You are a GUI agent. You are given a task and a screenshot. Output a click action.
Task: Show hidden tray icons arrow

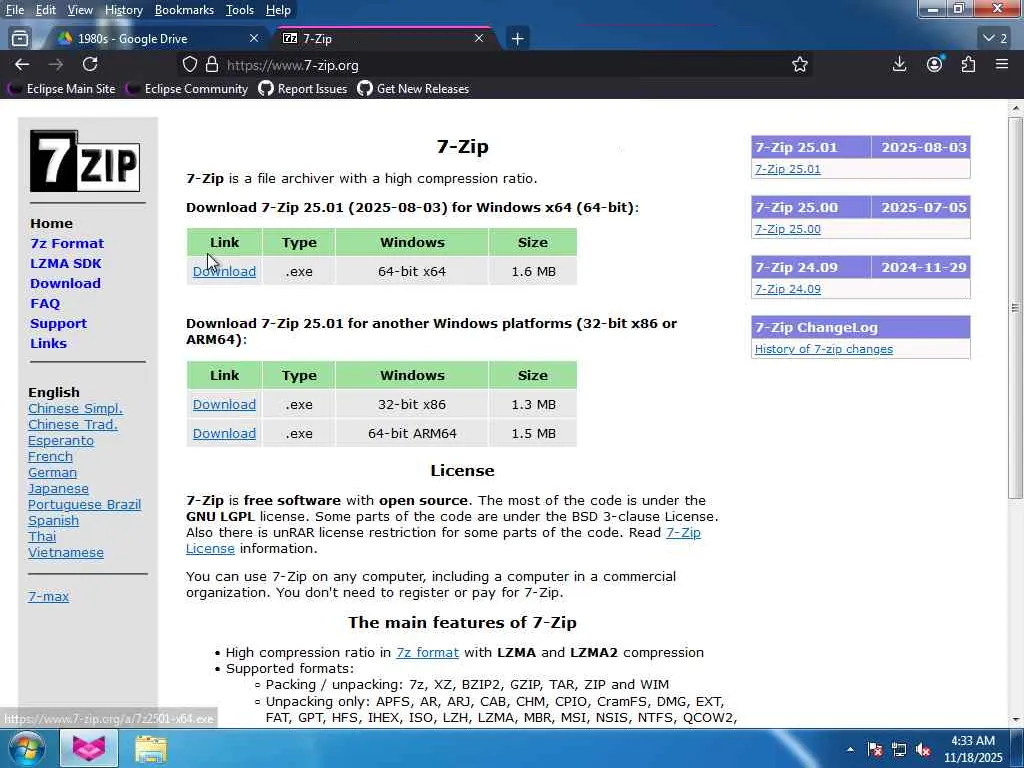coord(850,749)
